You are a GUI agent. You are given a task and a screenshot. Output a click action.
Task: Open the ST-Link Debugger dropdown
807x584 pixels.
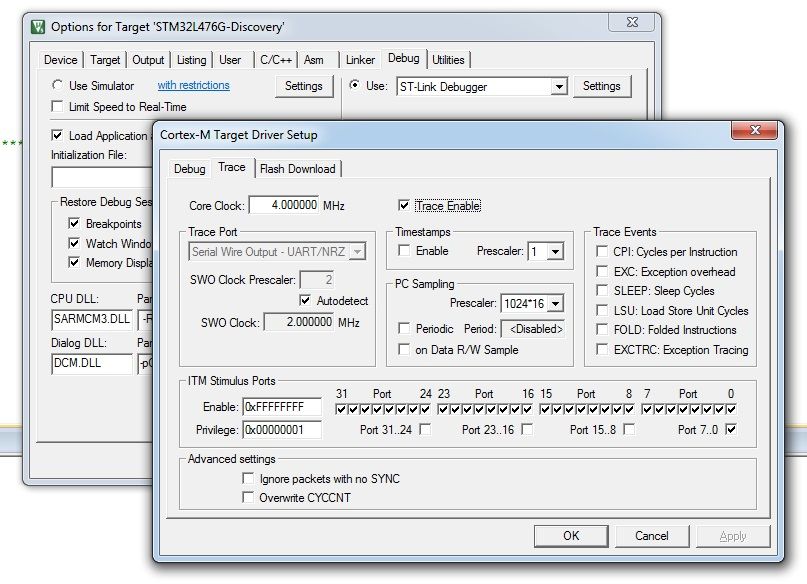click(x=559, y=86)
